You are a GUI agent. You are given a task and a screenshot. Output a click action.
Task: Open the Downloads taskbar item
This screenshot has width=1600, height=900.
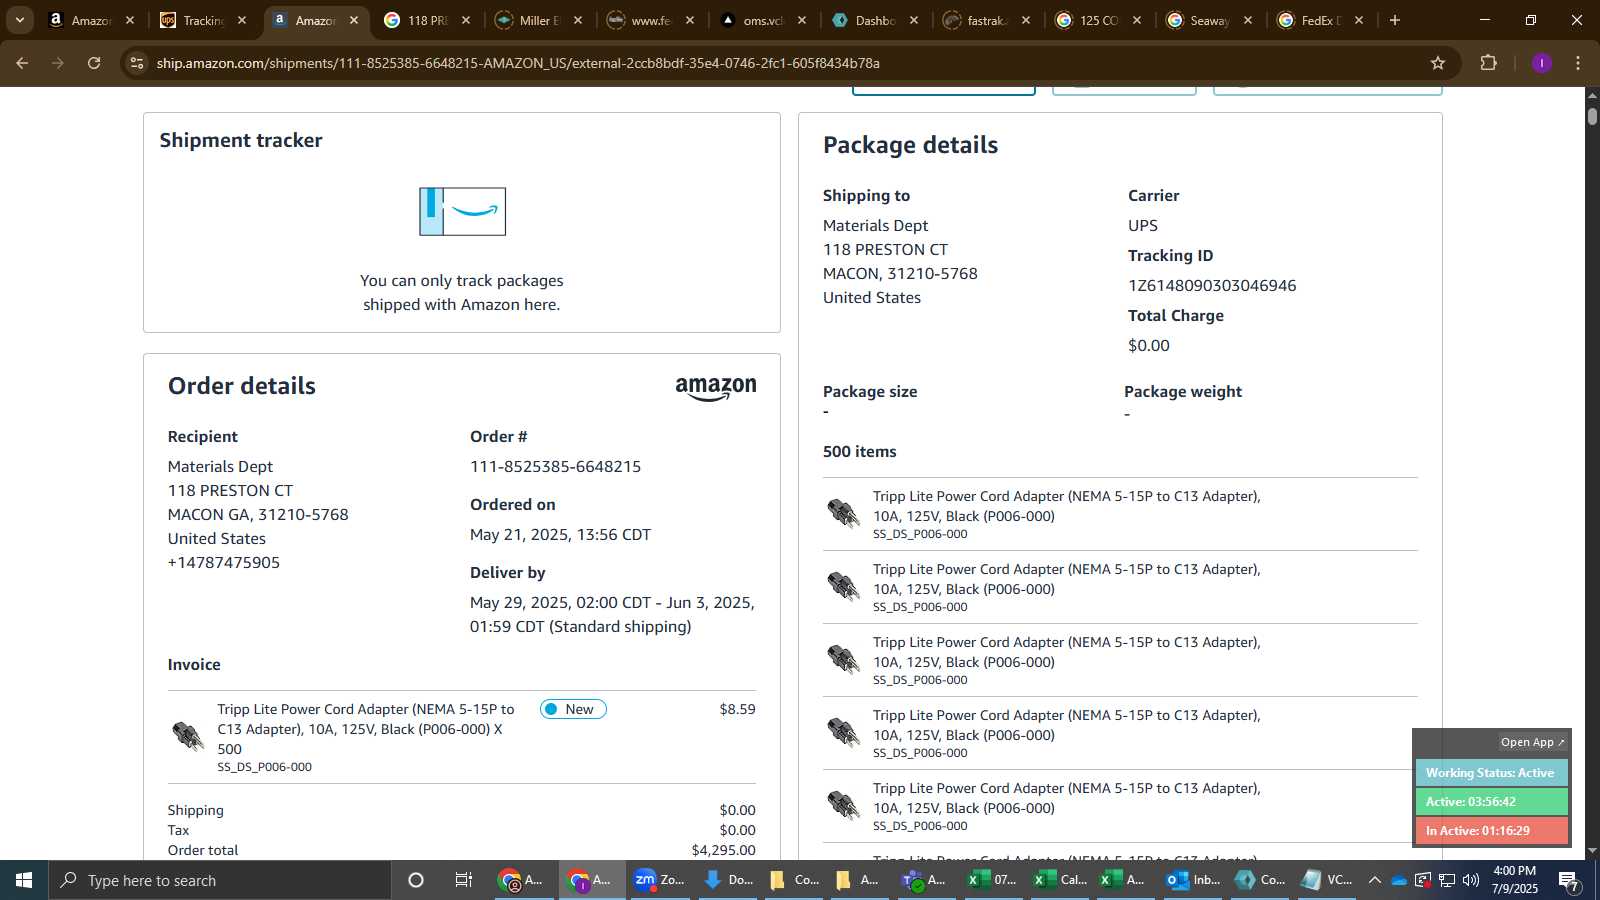[x=728, y=880]
